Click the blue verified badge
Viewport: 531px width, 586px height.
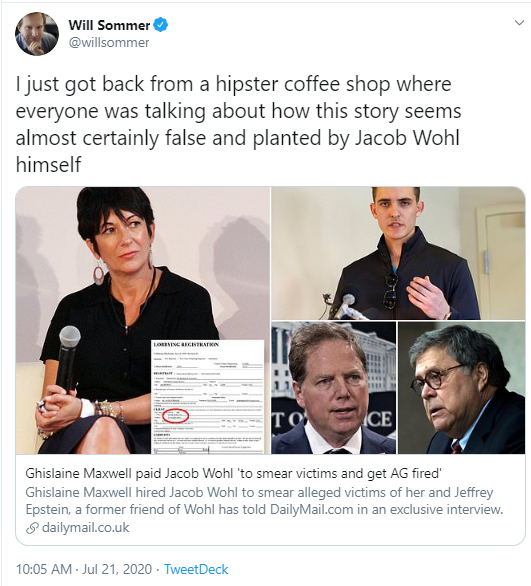tap(161, 25)
